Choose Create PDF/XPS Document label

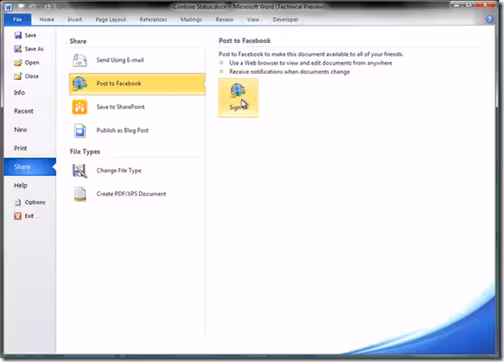point(131,194)
